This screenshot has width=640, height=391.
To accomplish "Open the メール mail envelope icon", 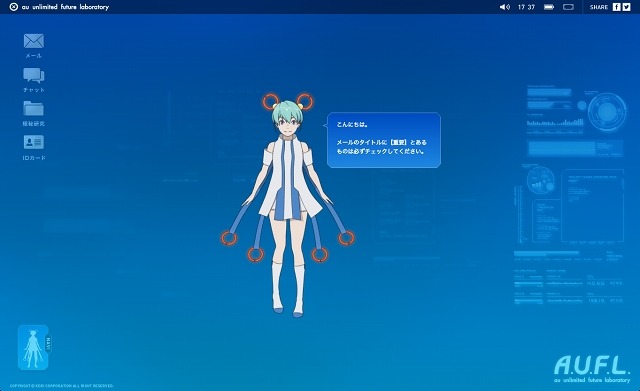I will pos(34,41).
